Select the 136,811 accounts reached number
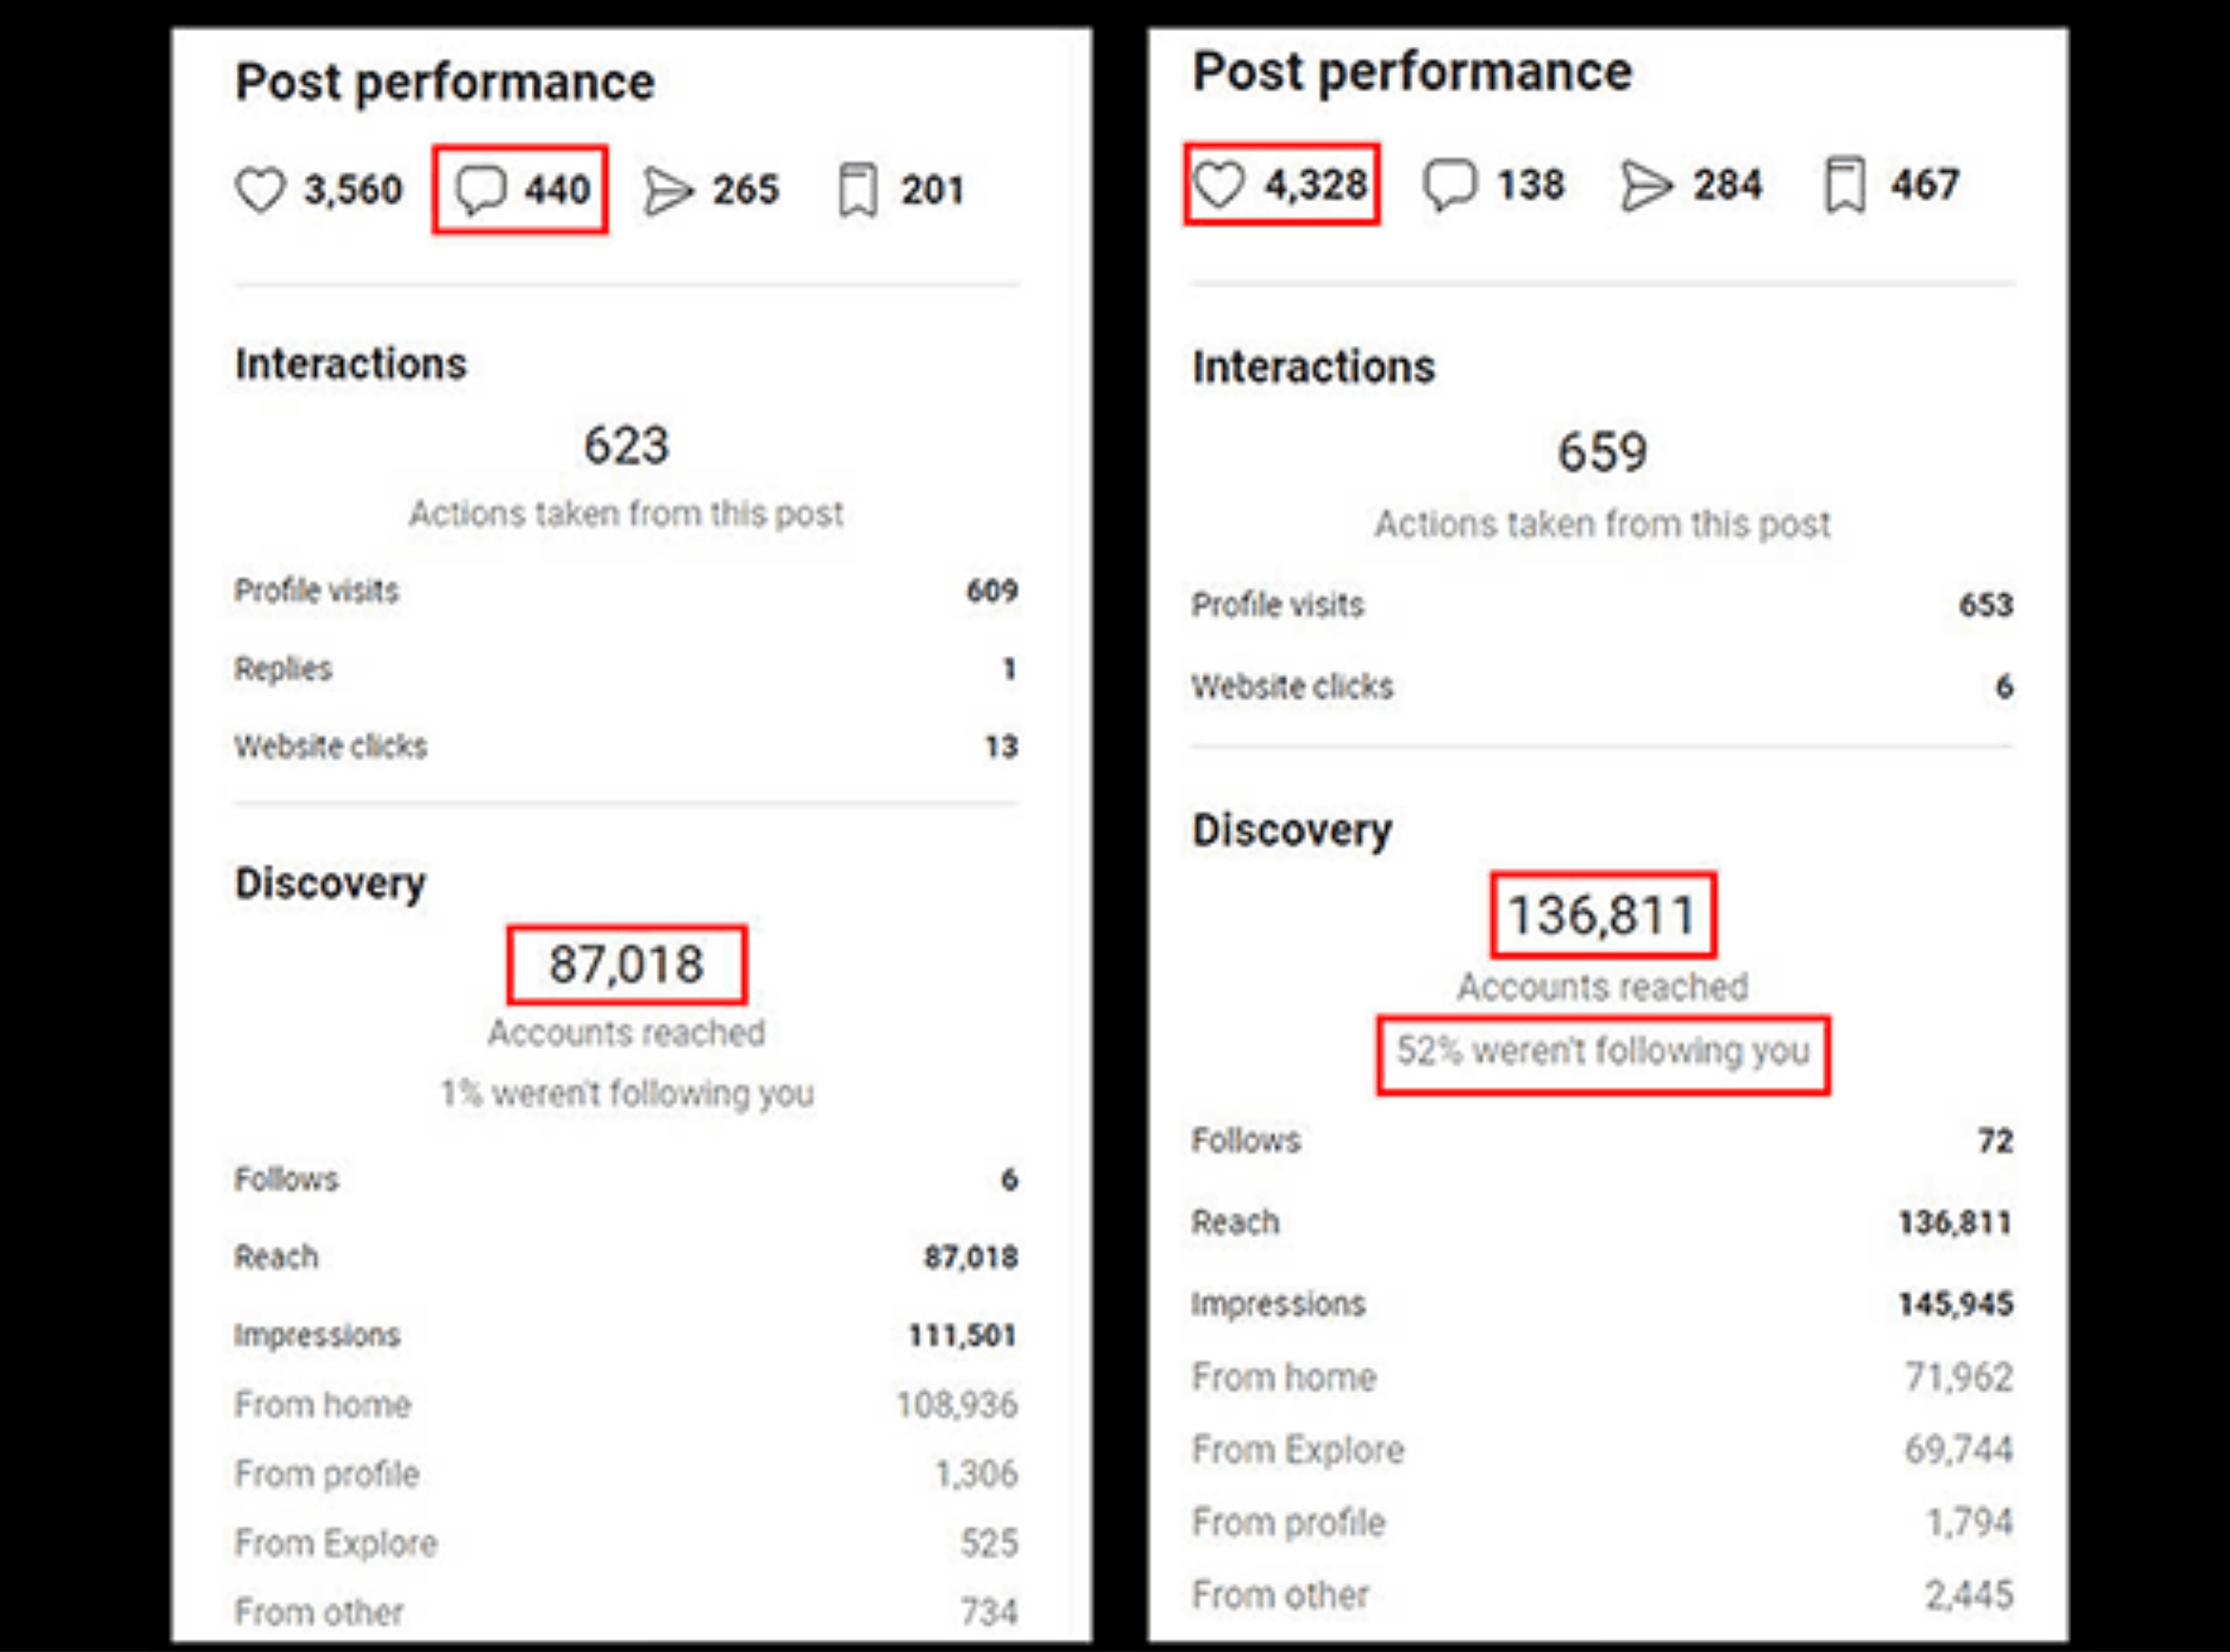2230x1652 pixels. 1602,915
